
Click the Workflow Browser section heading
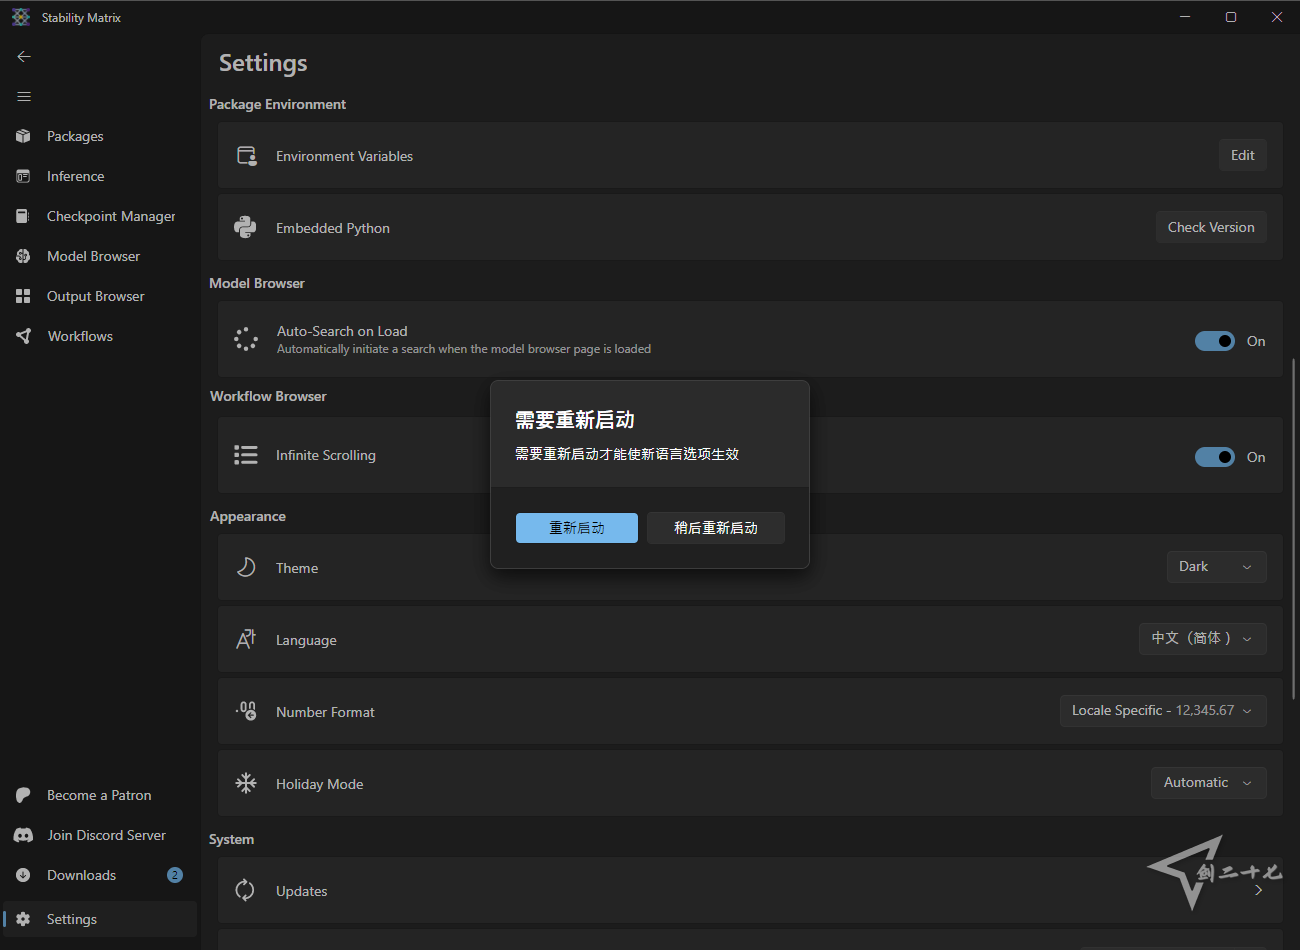(x=268, y=396)
